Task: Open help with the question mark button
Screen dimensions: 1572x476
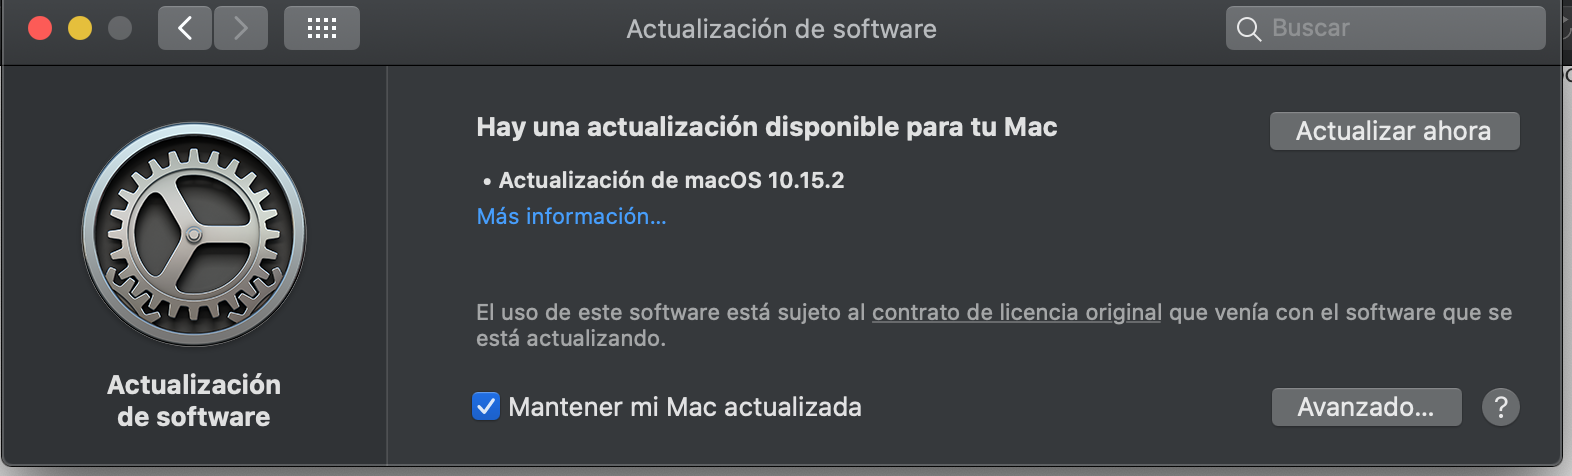Action: 1500,407
